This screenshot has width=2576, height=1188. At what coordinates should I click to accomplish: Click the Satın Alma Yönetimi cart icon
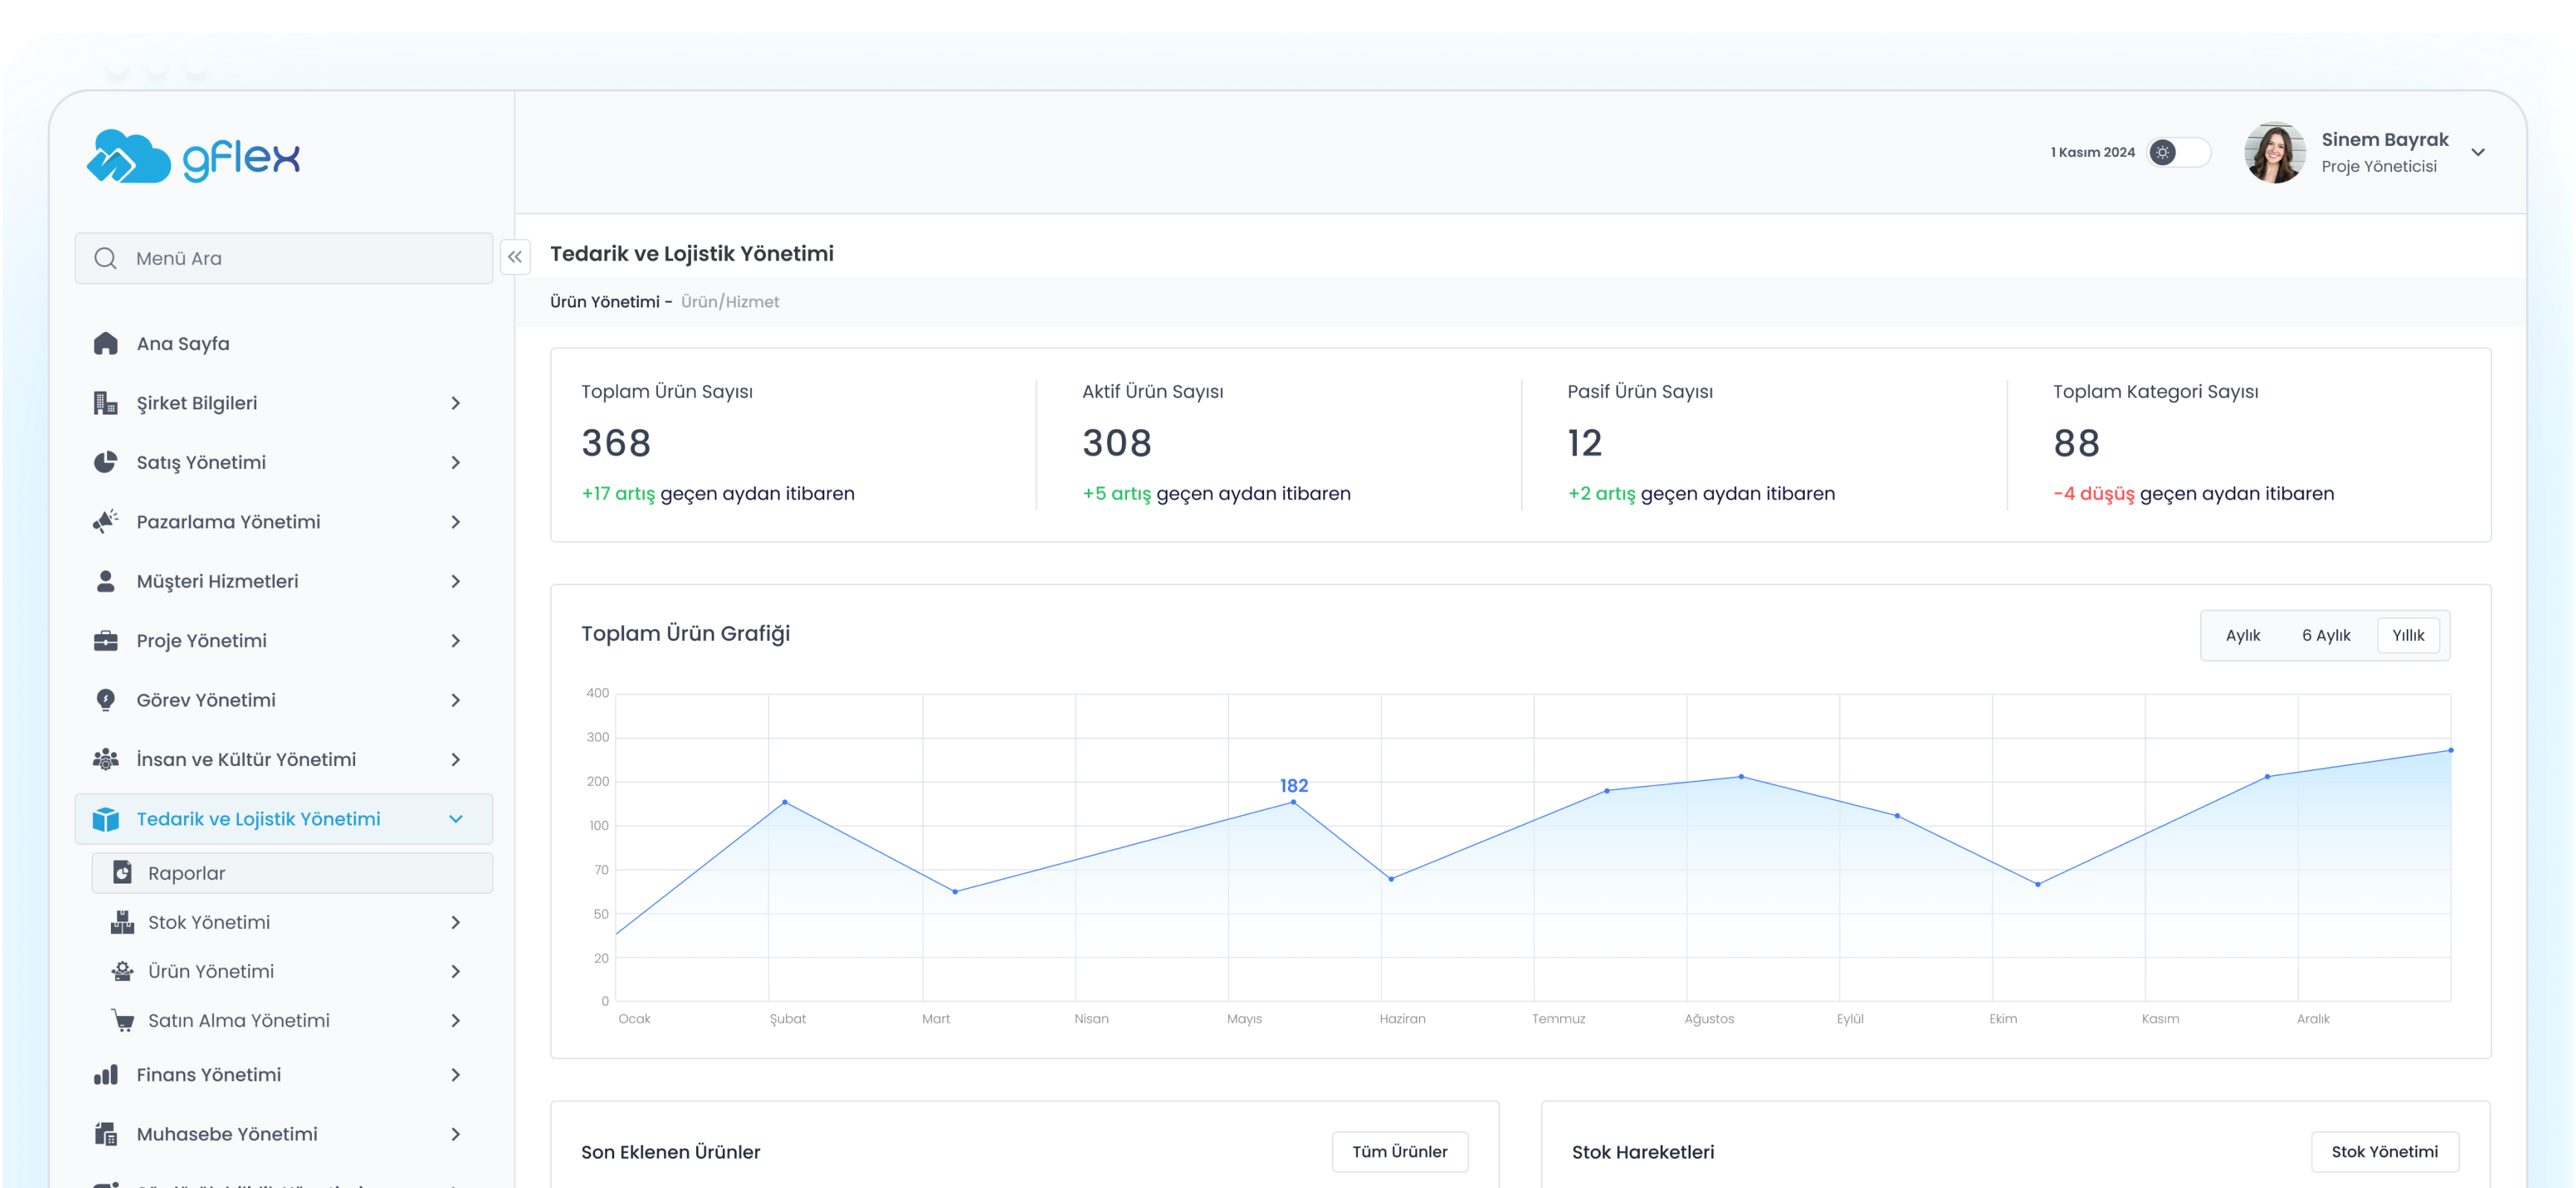pyautogui.click(x=122, y=1020)
